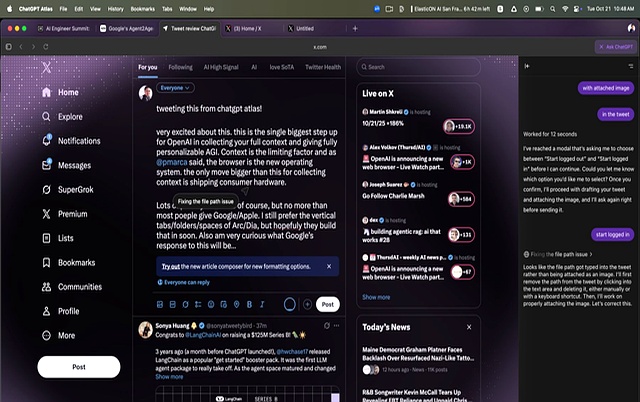Click the Everyone can reply setting
Screen dimensions: 640x402
coord(184,282)
